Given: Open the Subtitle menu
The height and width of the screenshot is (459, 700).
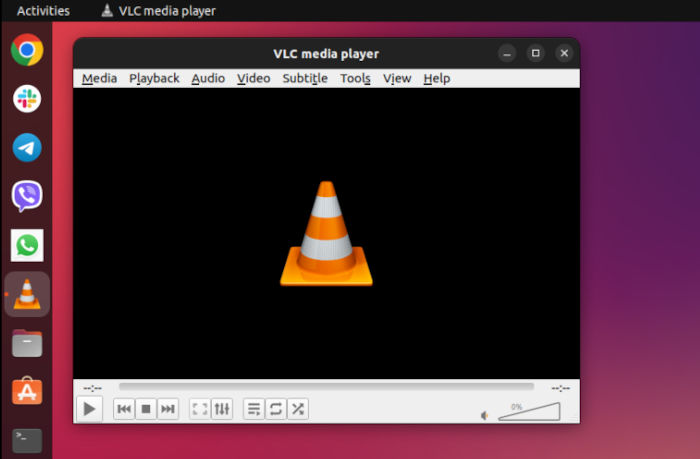Looking at the screenshot, I should pos(305,79).
